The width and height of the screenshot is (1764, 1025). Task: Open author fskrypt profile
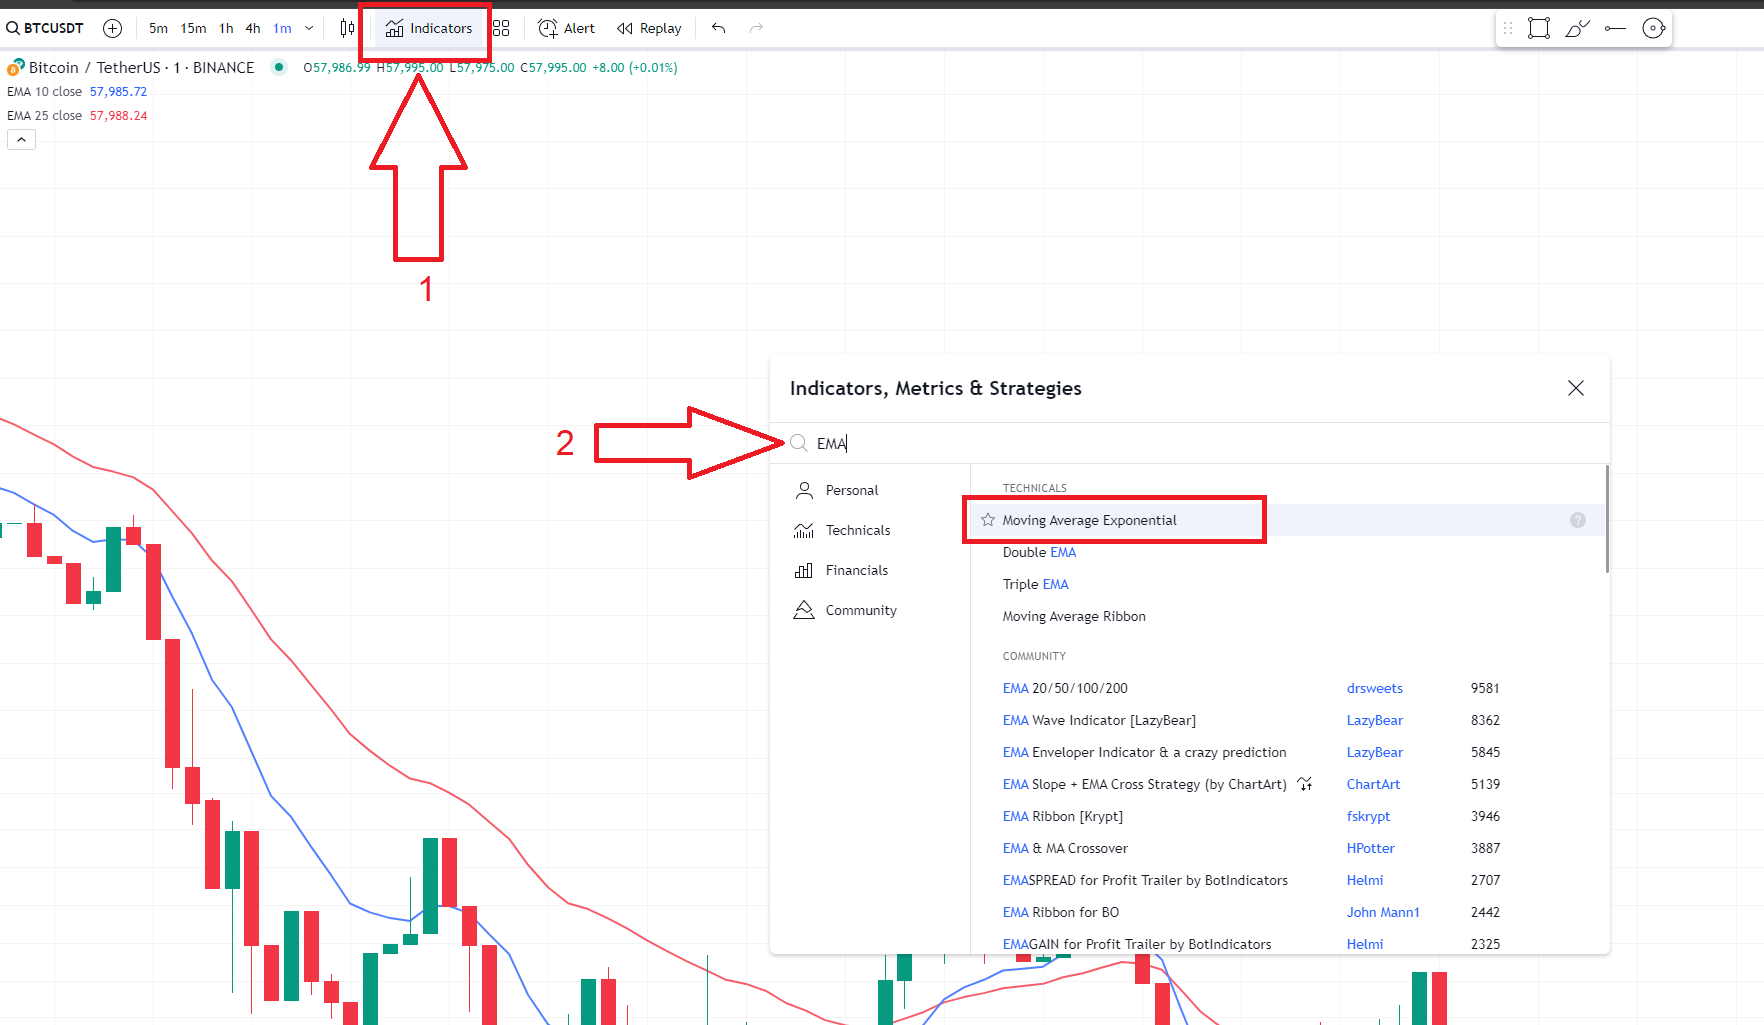coord(1368,816)
